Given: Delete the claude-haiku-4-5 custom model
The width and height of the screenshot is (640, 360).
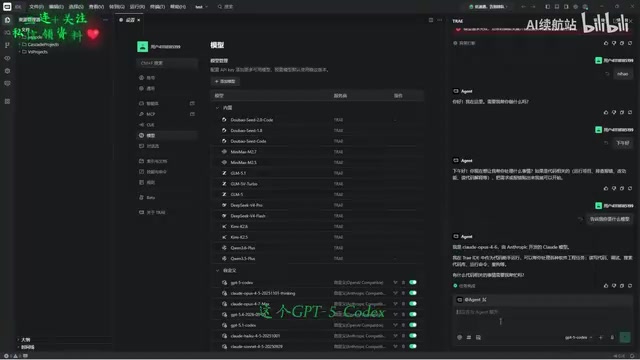Looking at the screenshot, I should click(x=403, y=336).
